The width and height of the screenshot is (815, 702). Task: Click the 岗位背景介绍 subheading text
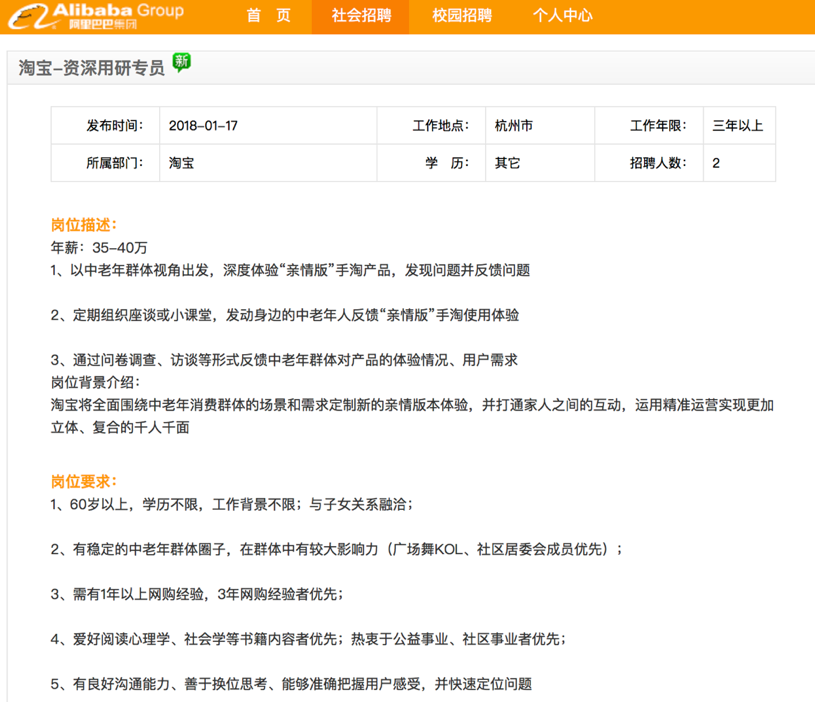click(x=96, y=382)
